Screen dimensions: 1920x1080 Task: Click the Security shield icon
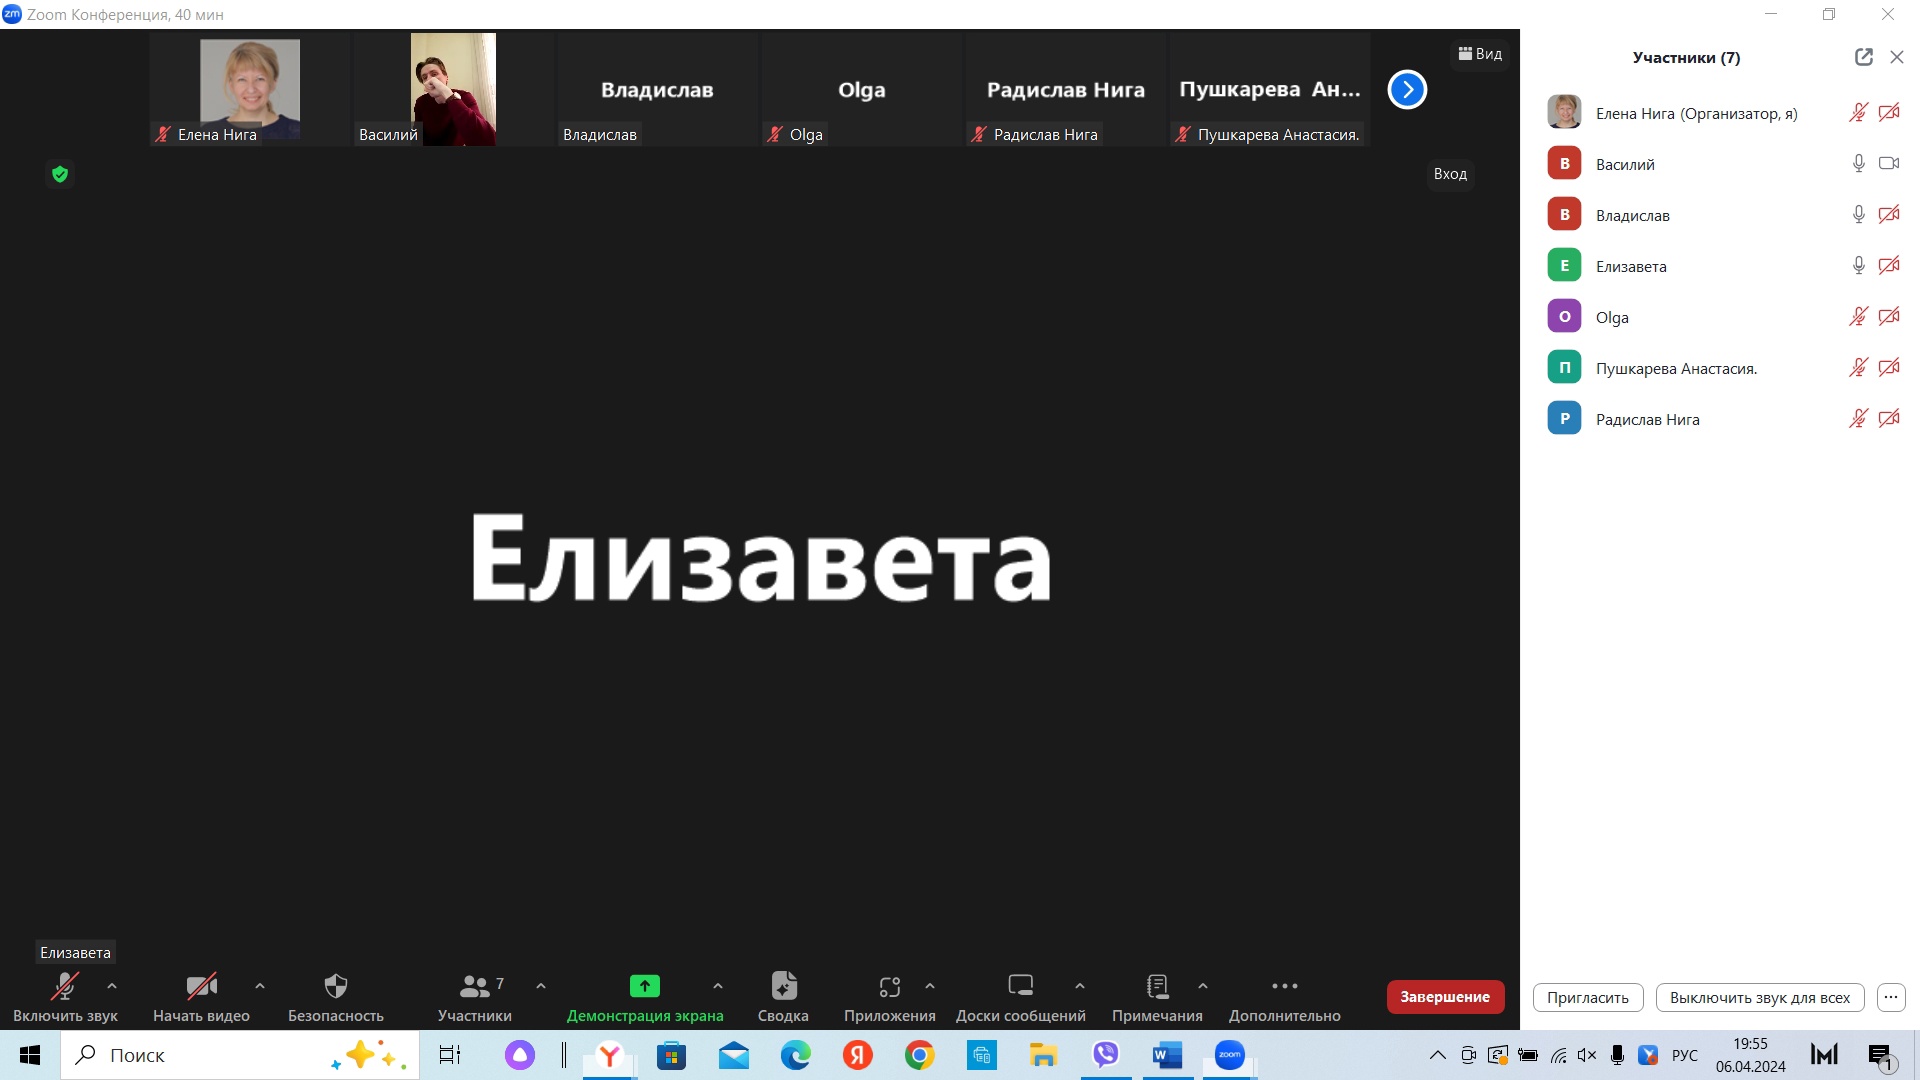pos(336,987)
